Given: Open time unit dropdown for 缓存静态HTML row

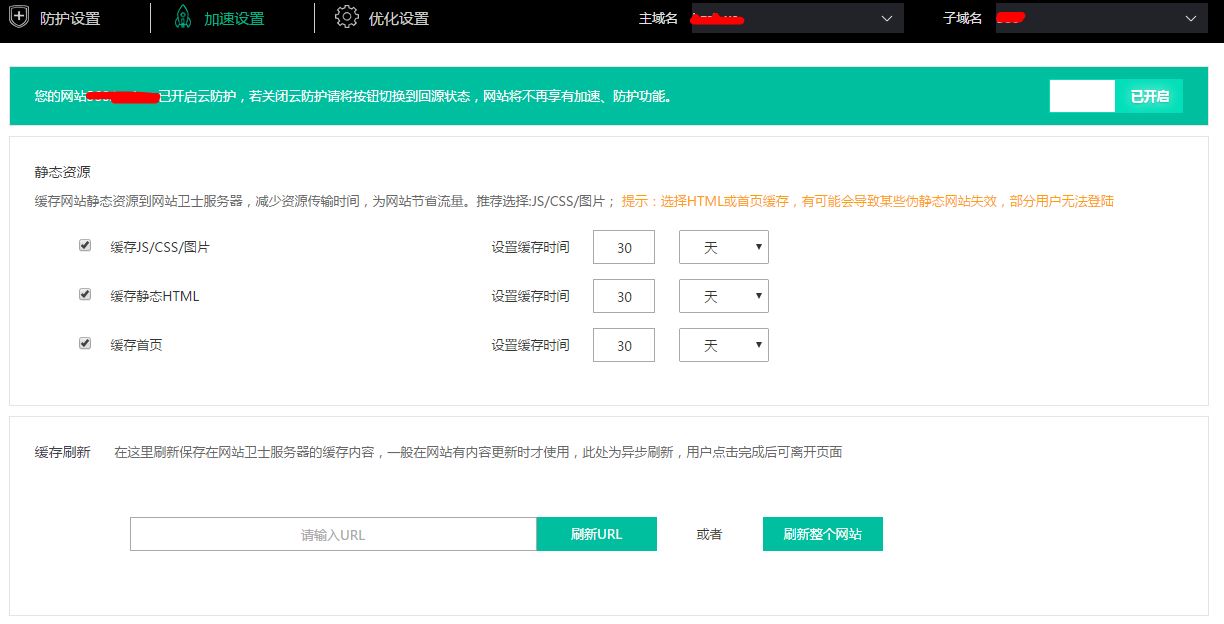Looking at the screenshot, I should coord(723,295).
